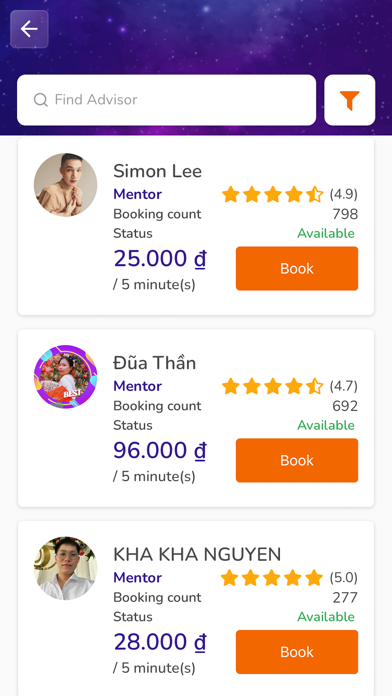This screenshot has height=696, width=392.
Task: Click KHA KHA NGUYEN's 5.0 star rating
Action: click(289, 578)
